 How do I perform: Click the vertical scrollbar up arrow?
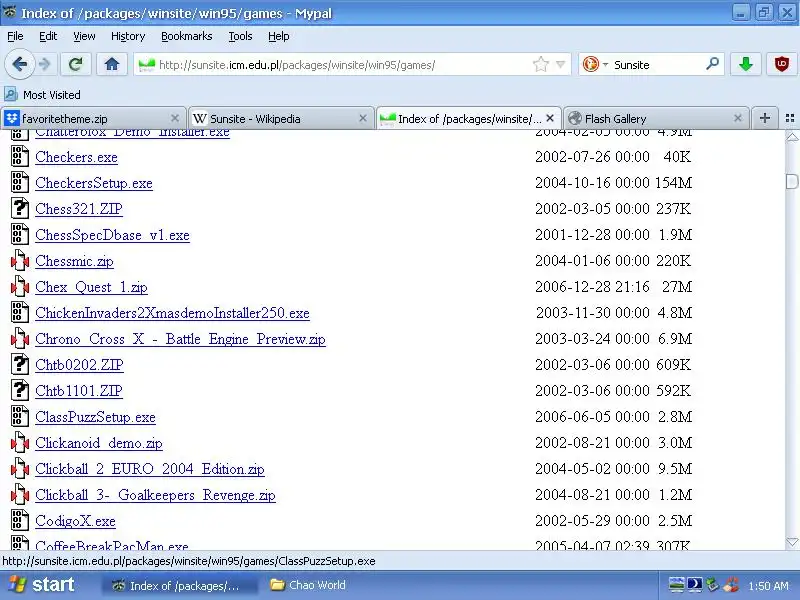(792, 137)
